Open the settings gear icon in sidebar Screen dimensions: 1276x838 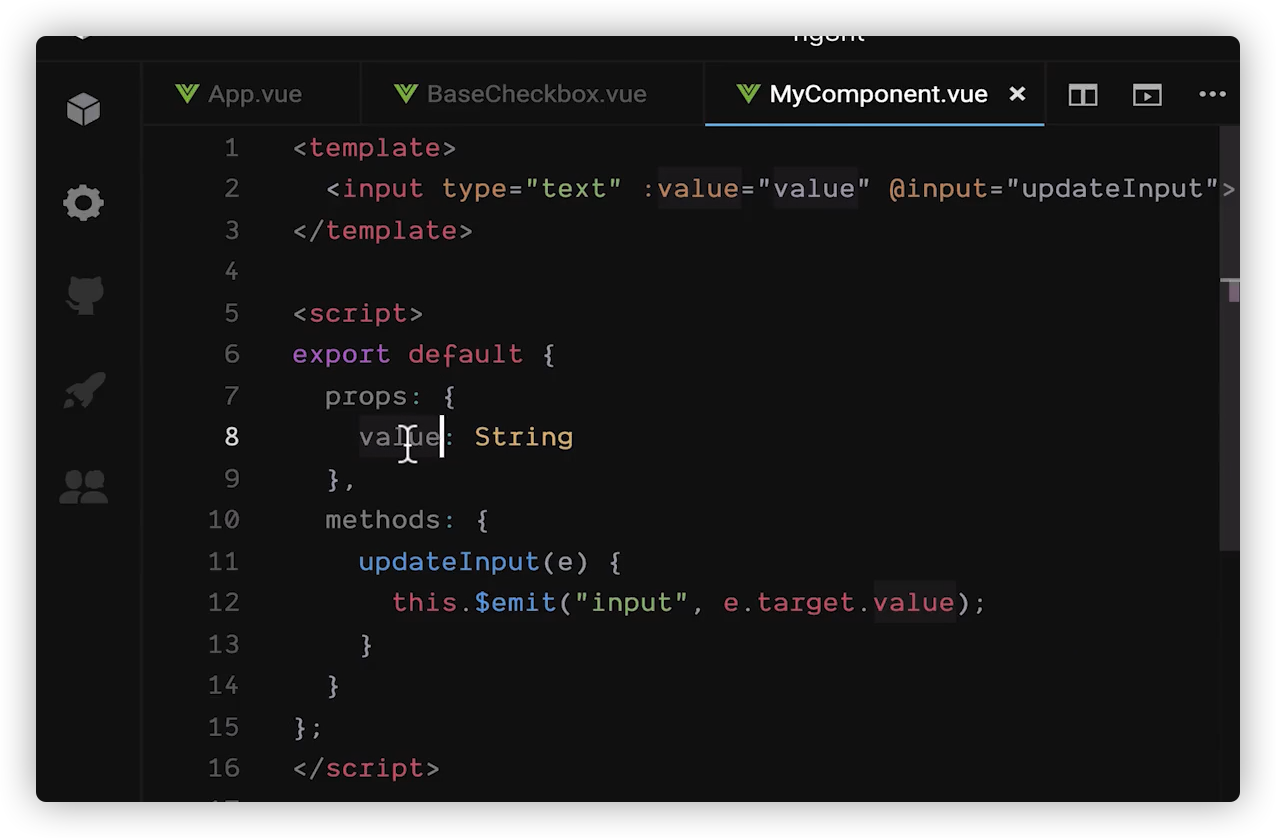tap(83, 203)
